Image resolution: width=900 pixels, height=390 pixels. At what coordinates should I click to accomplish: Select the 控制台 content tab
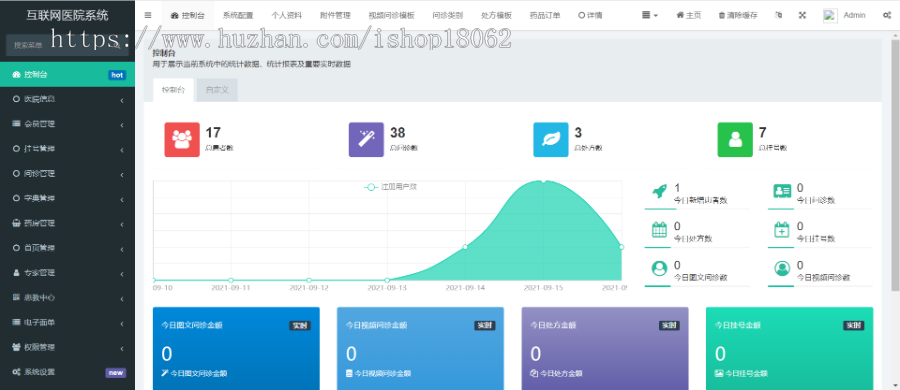(x=173, y=90)
